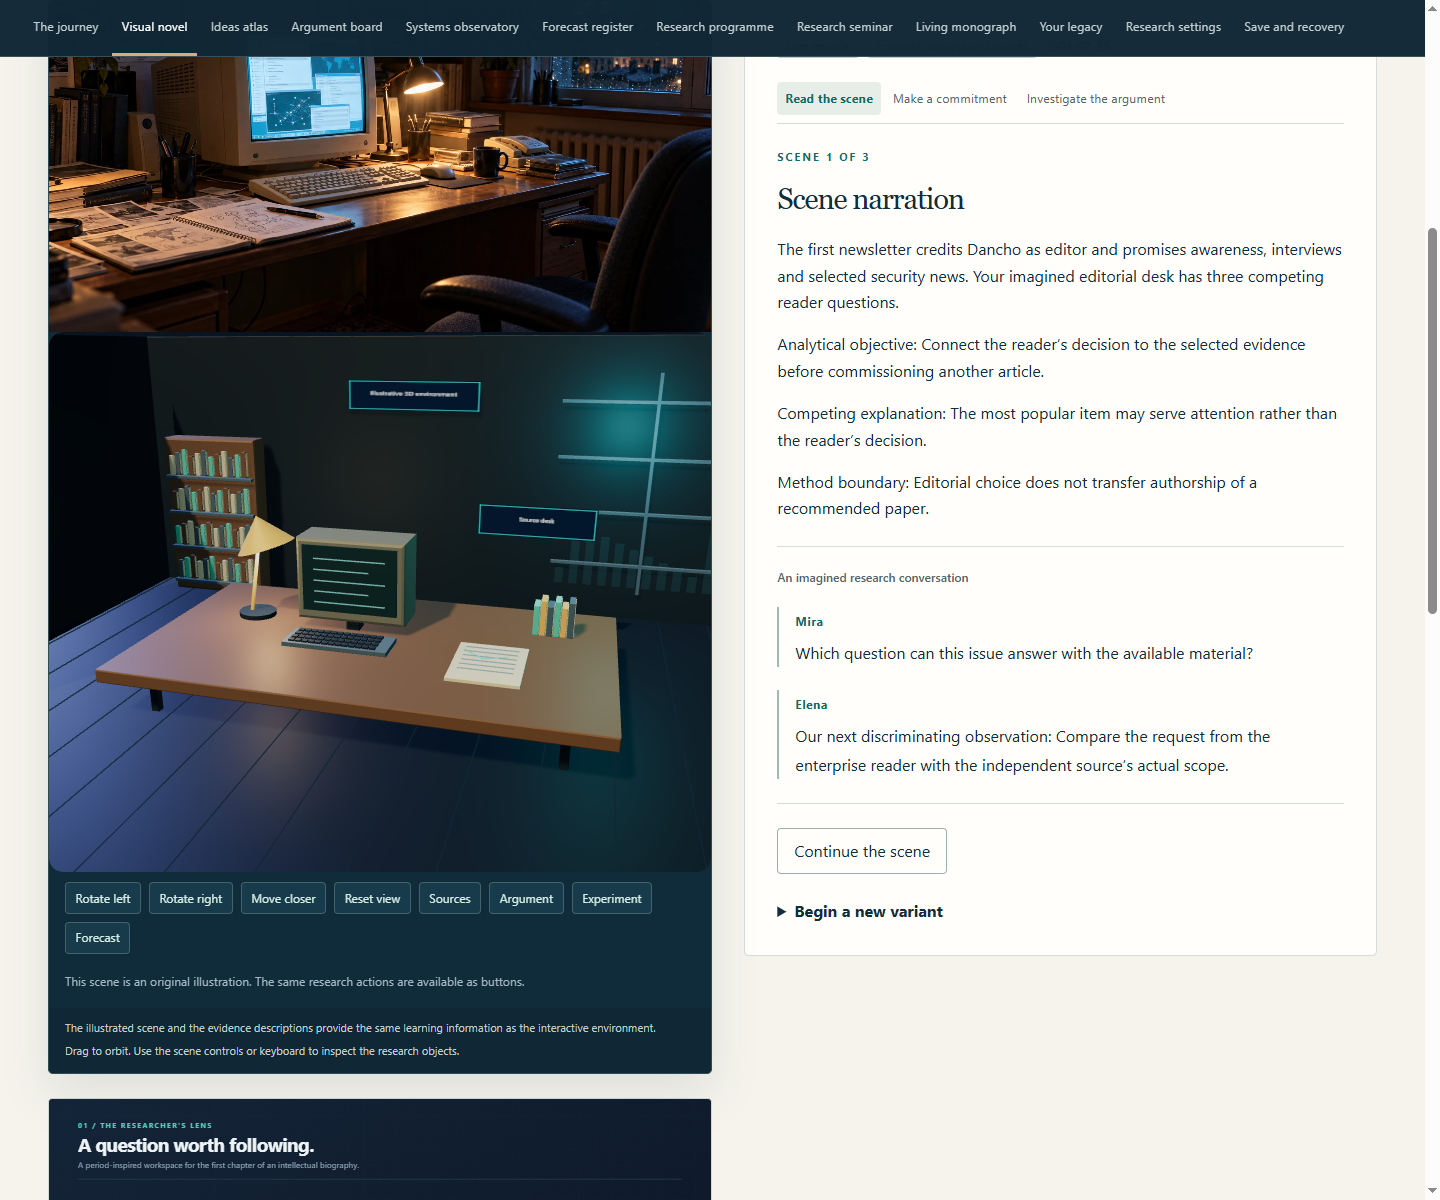Viewport: 1440px width, 1200px height.
Task: Open Your legacy in navigation
Action: [x=1071, y=27]
